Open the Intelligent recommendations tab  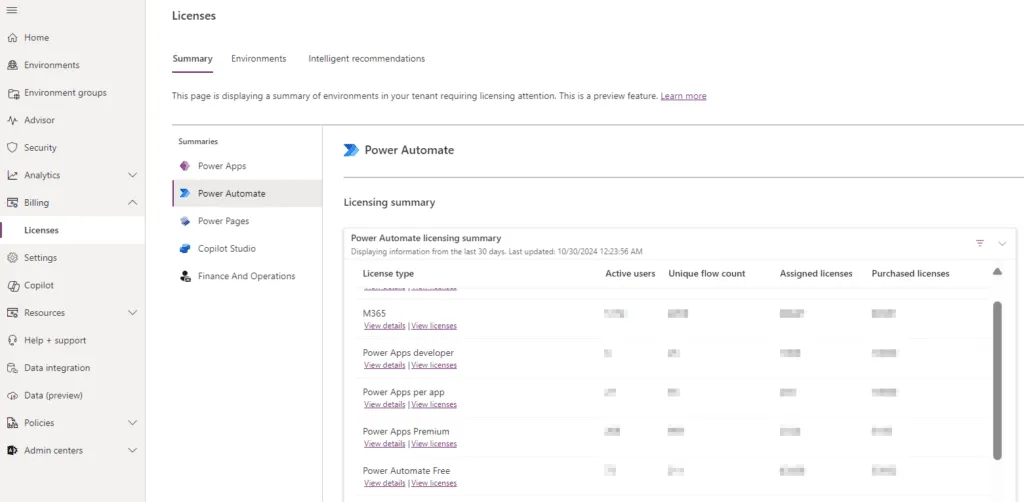pyautogui.click(x=366, y=59)
